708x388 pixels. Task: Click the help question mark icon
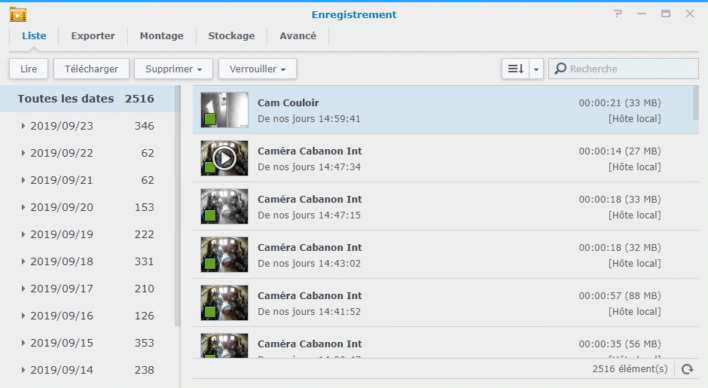point(618,14)
